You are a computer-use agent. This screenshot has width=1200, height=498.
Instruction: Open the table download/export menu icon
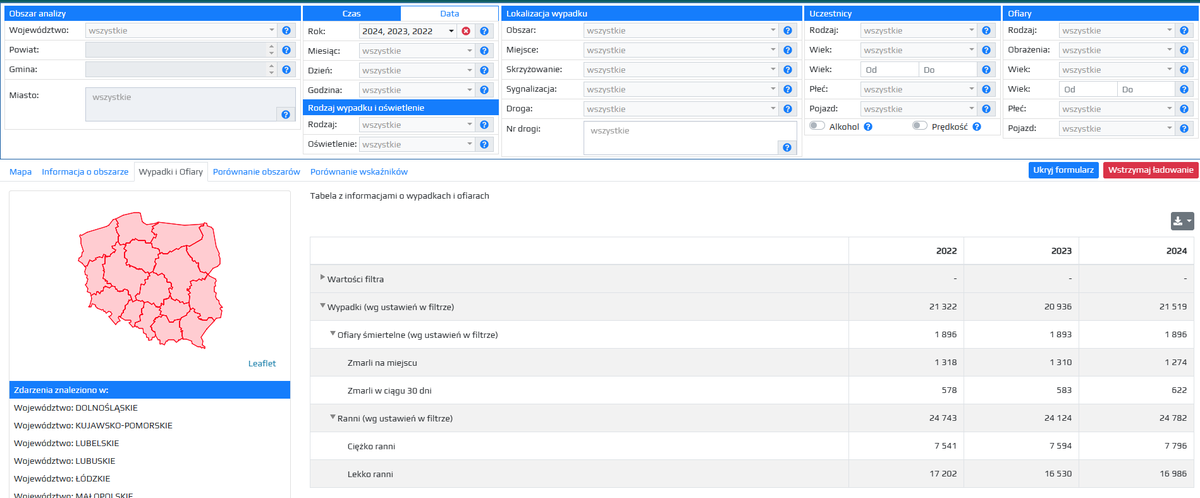[1184, 221]
